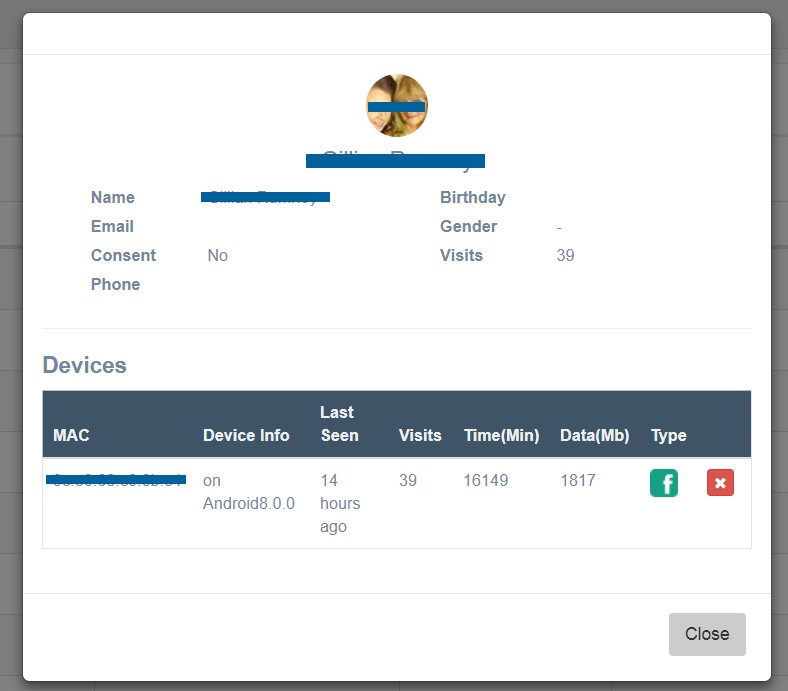Click the green Facebook type icon
The height and width of the screenshot is (691, 788).
tap(663, 483)
